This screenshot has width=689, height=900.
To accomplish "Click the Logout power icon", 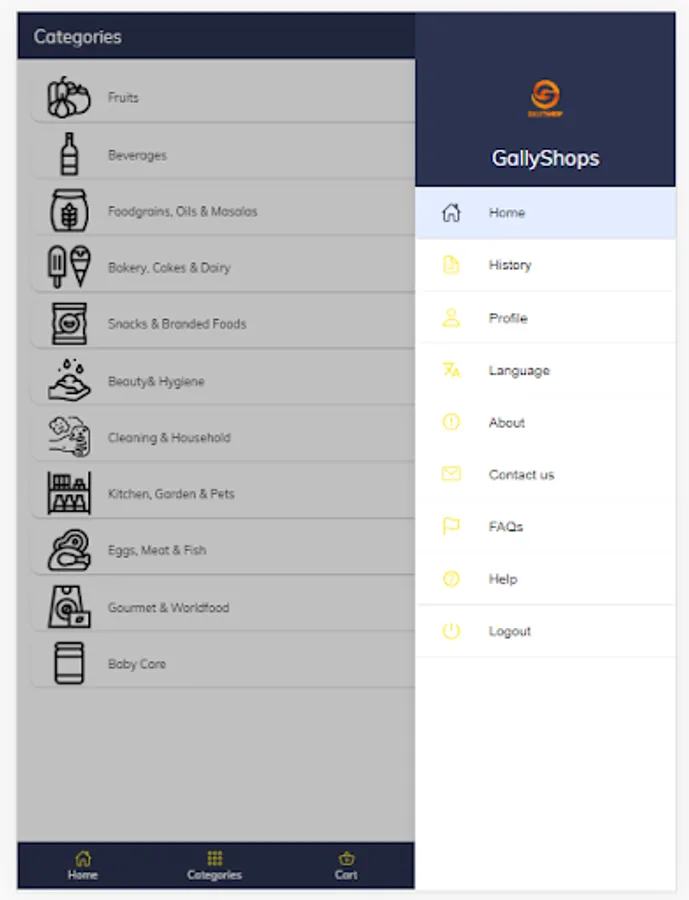I will (x=451, y=631).
